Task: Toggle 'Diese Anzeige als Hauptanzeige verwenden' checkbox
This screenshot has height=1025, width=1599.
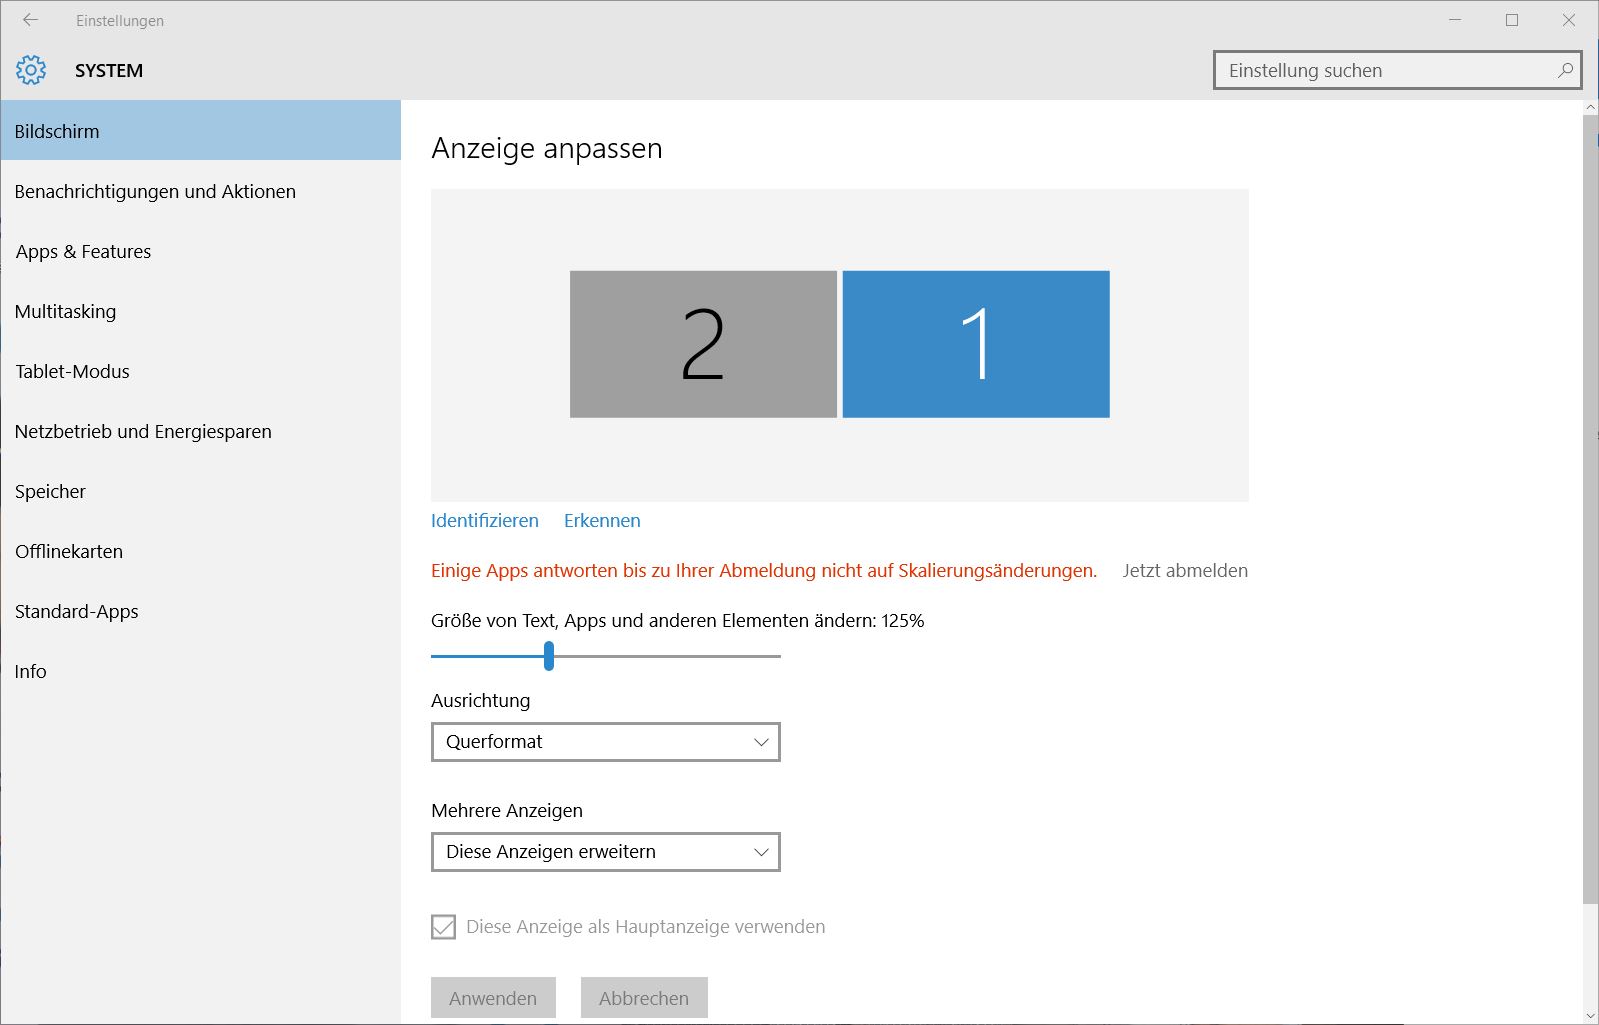Action: (443, 927)
